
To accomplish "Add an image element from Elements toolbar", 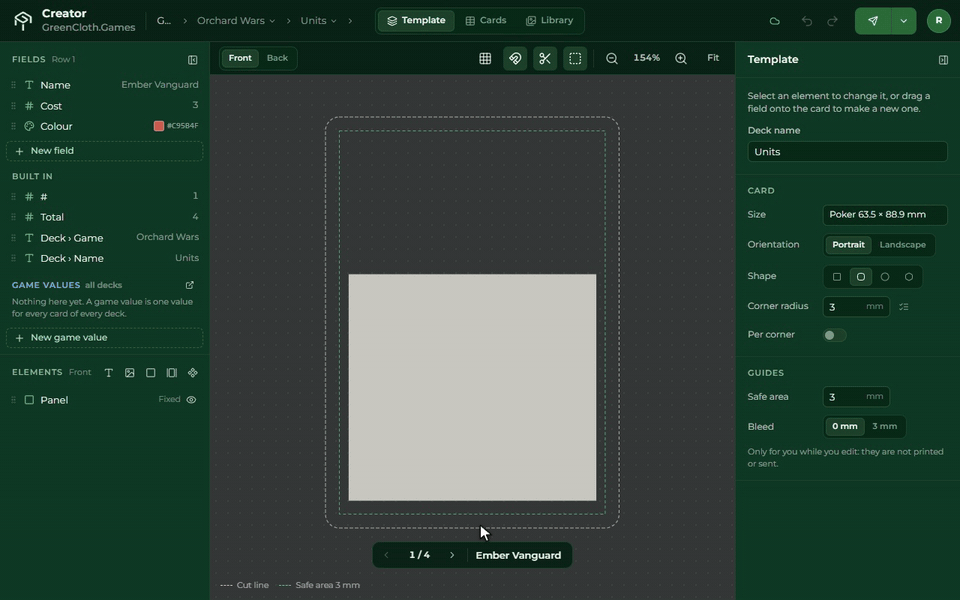I will coord(130,373).
